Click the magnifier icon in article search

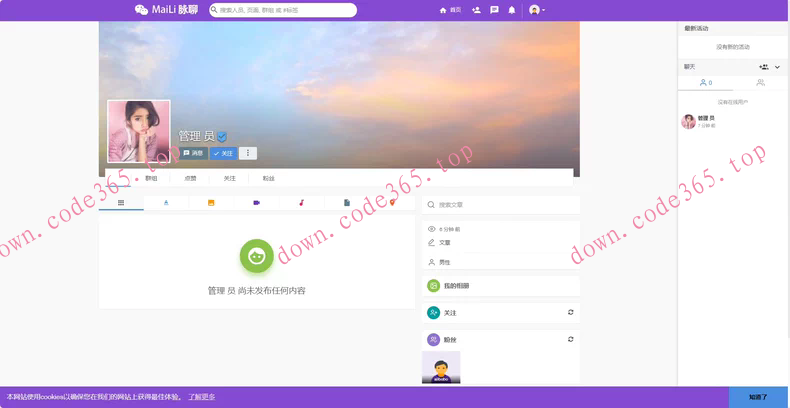pyautogui.click(x=431, y=205)
